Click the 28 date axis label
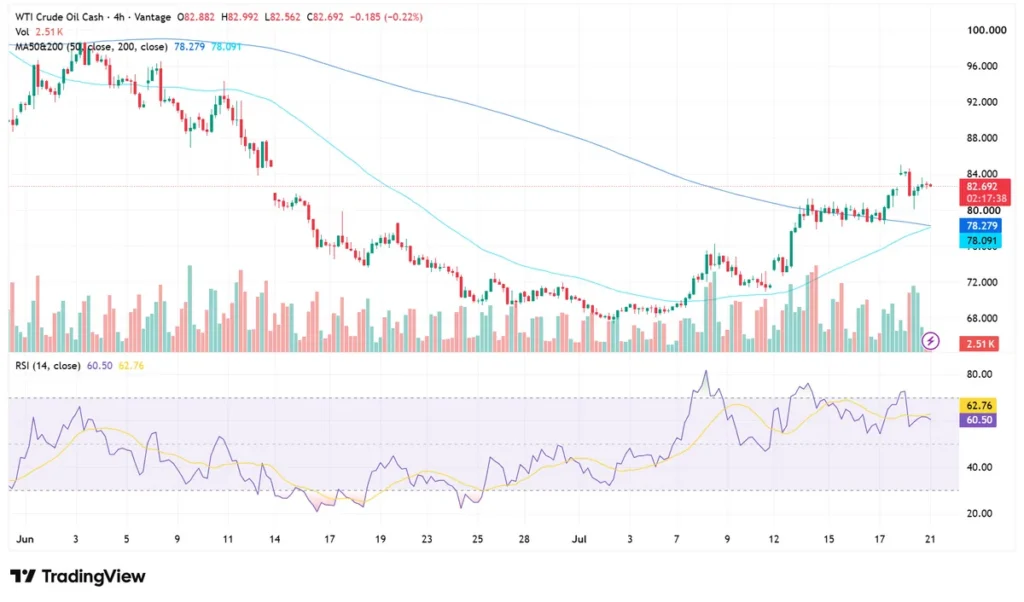 pyautogui.click(x=524, y=539)
